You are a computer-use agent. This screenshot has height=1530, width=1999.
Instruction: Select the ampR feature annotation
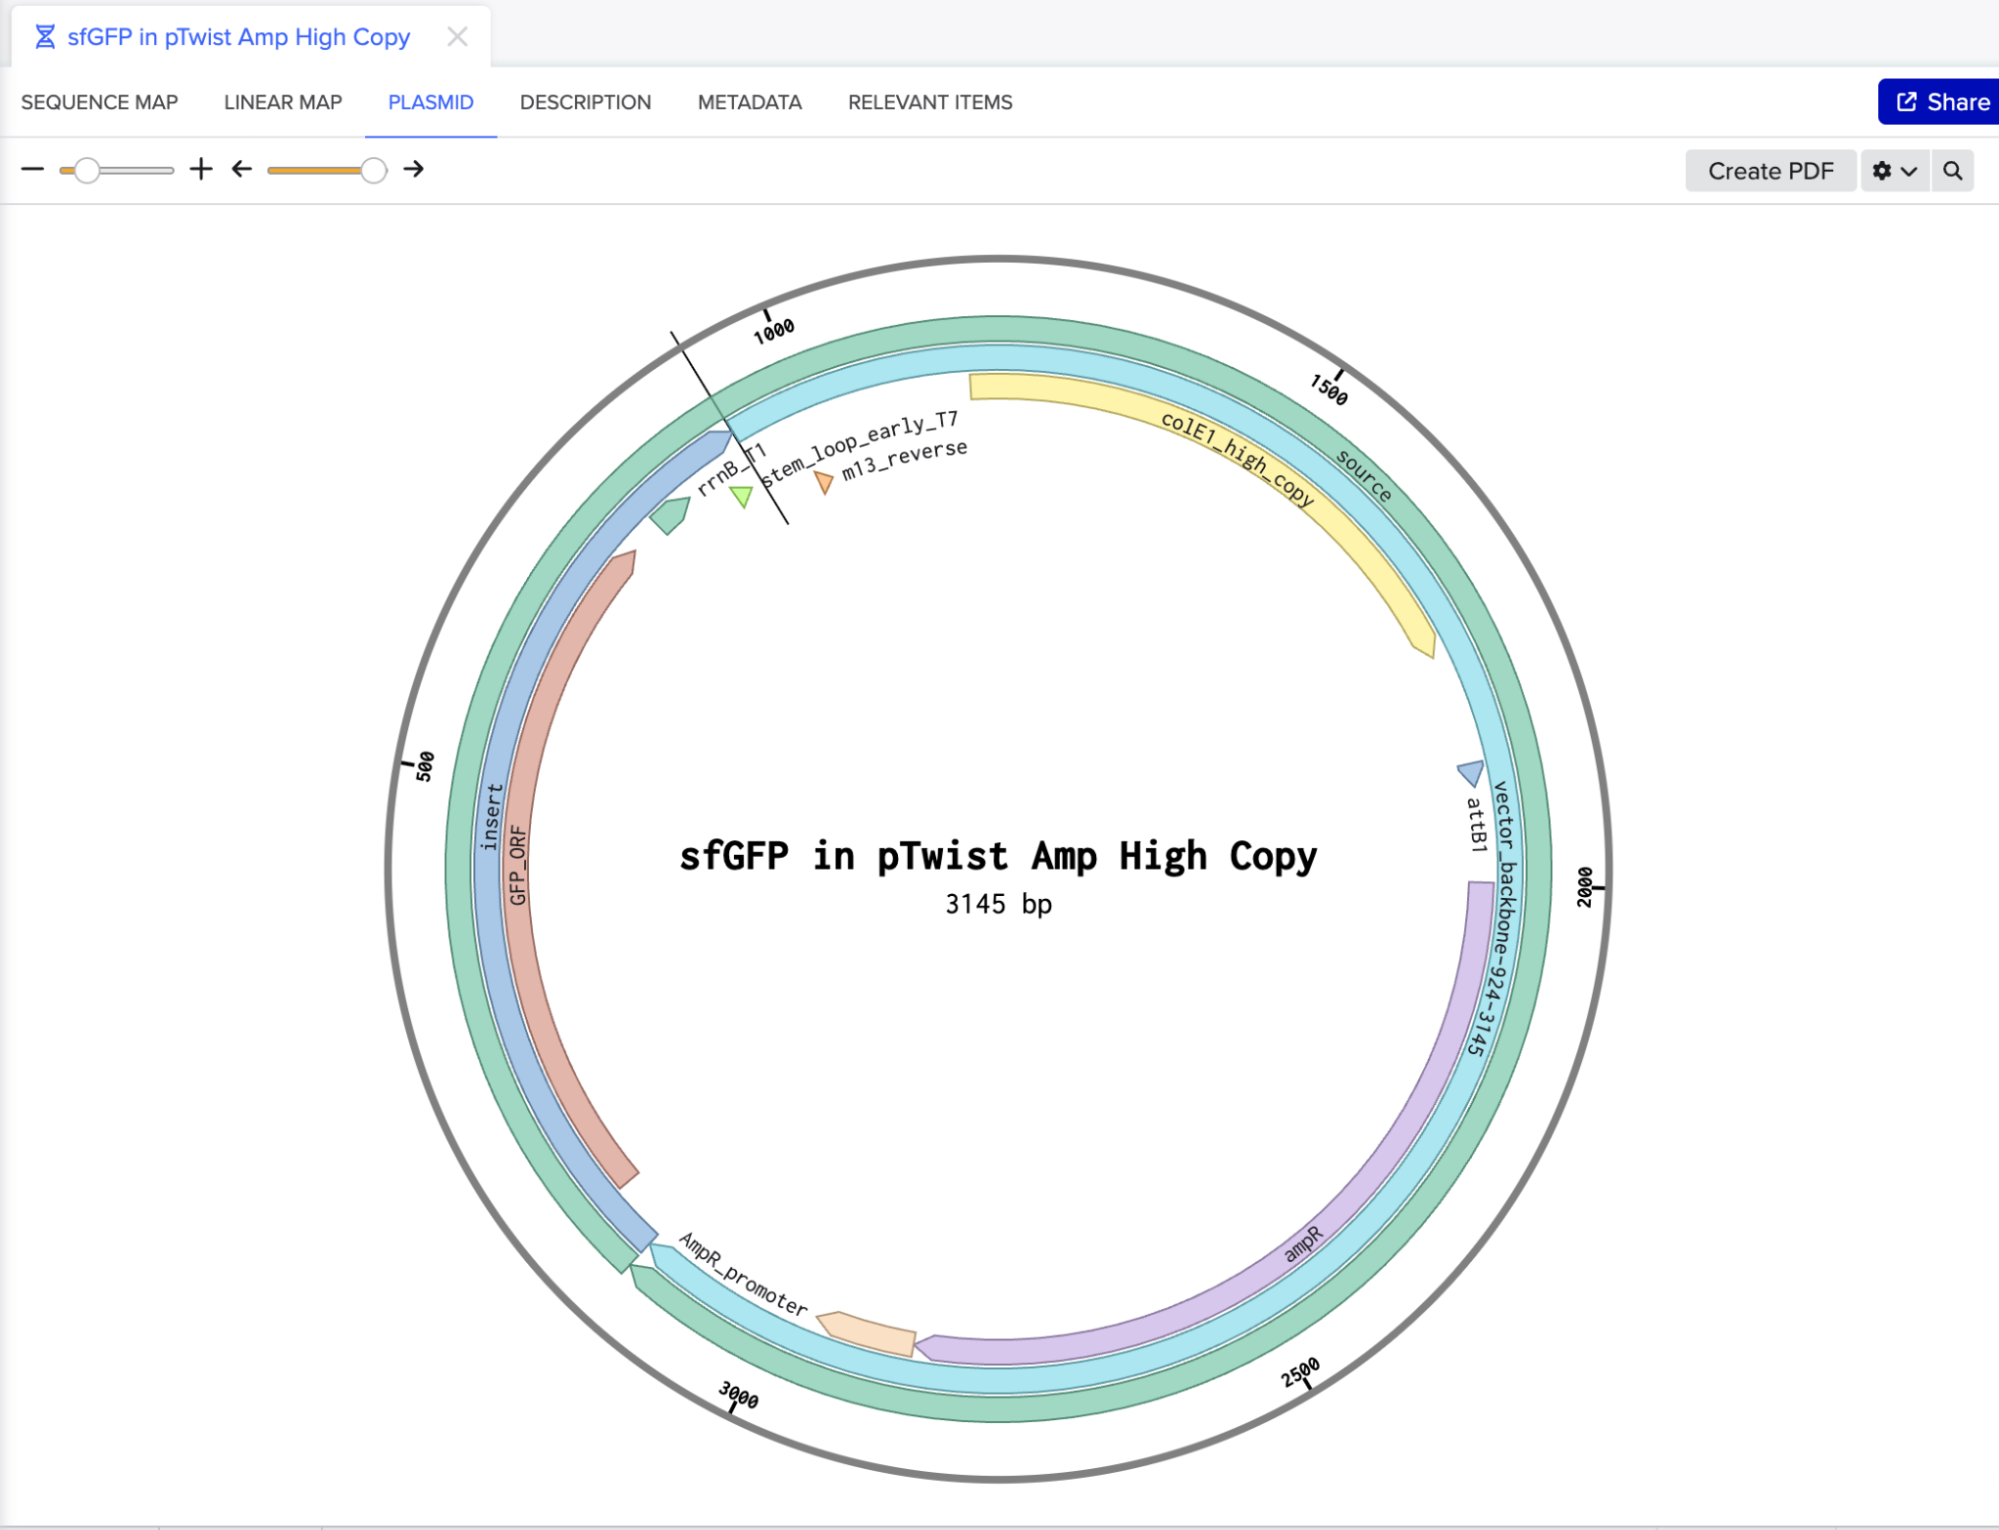(1302, 1245)
